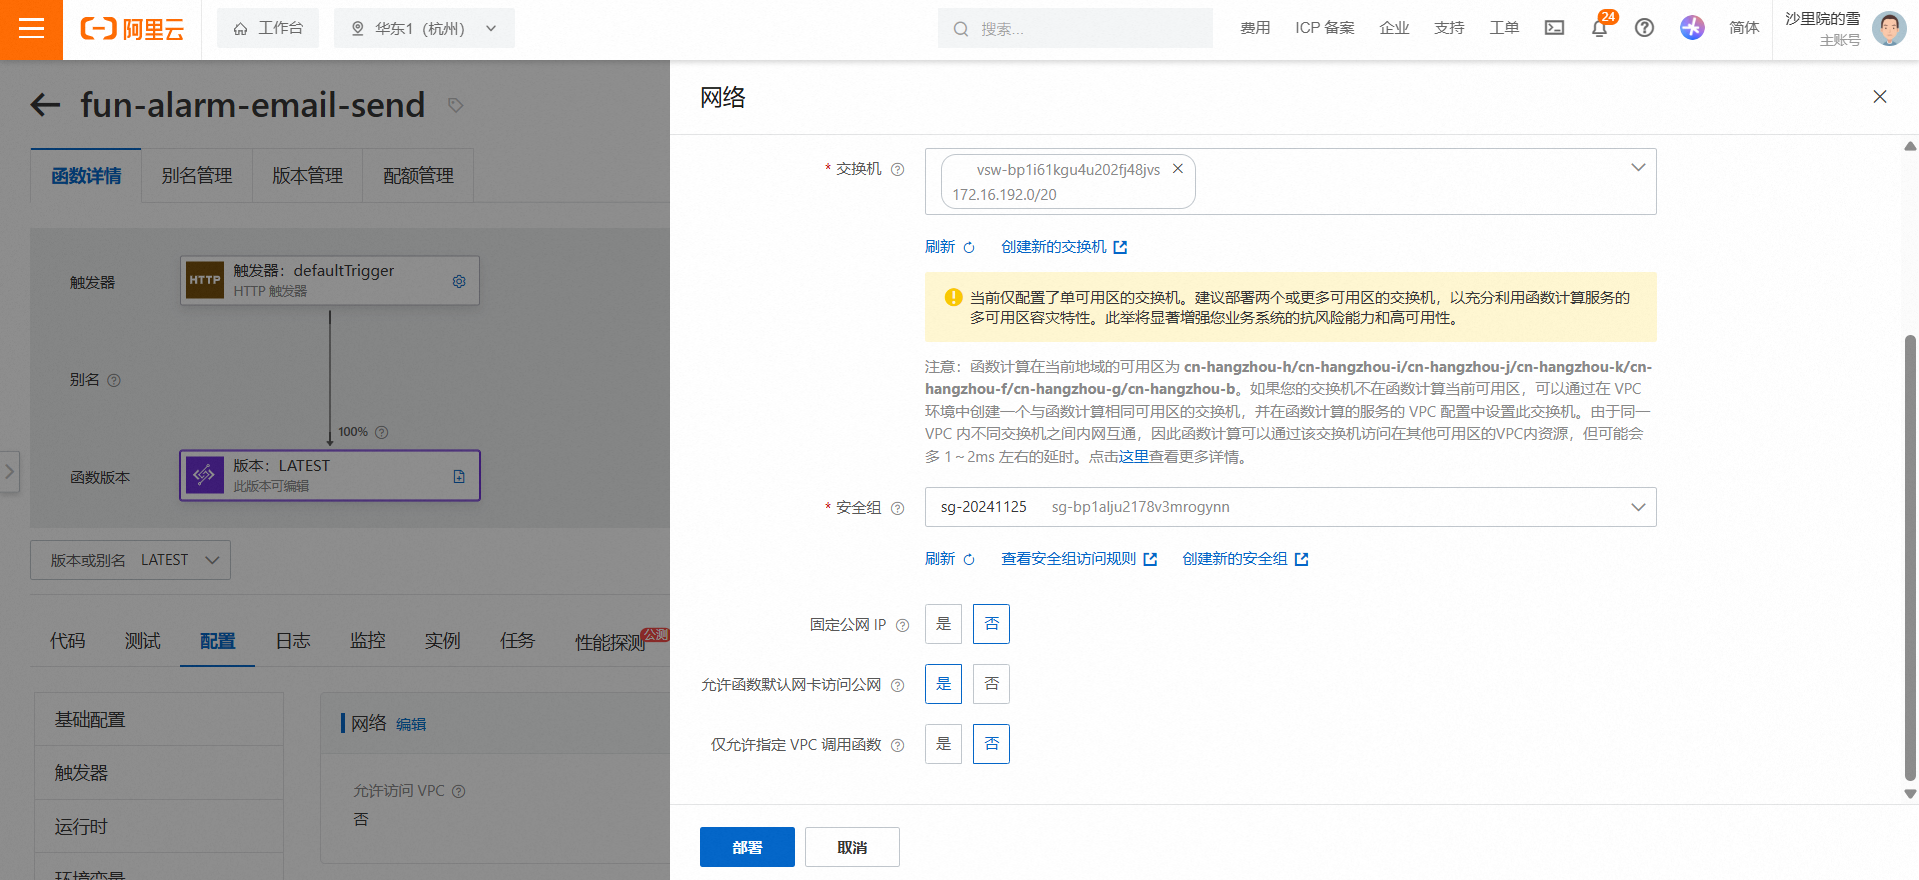
Task: Click the Alibaba Cloud logo
Action: click(x=133, y=29)
